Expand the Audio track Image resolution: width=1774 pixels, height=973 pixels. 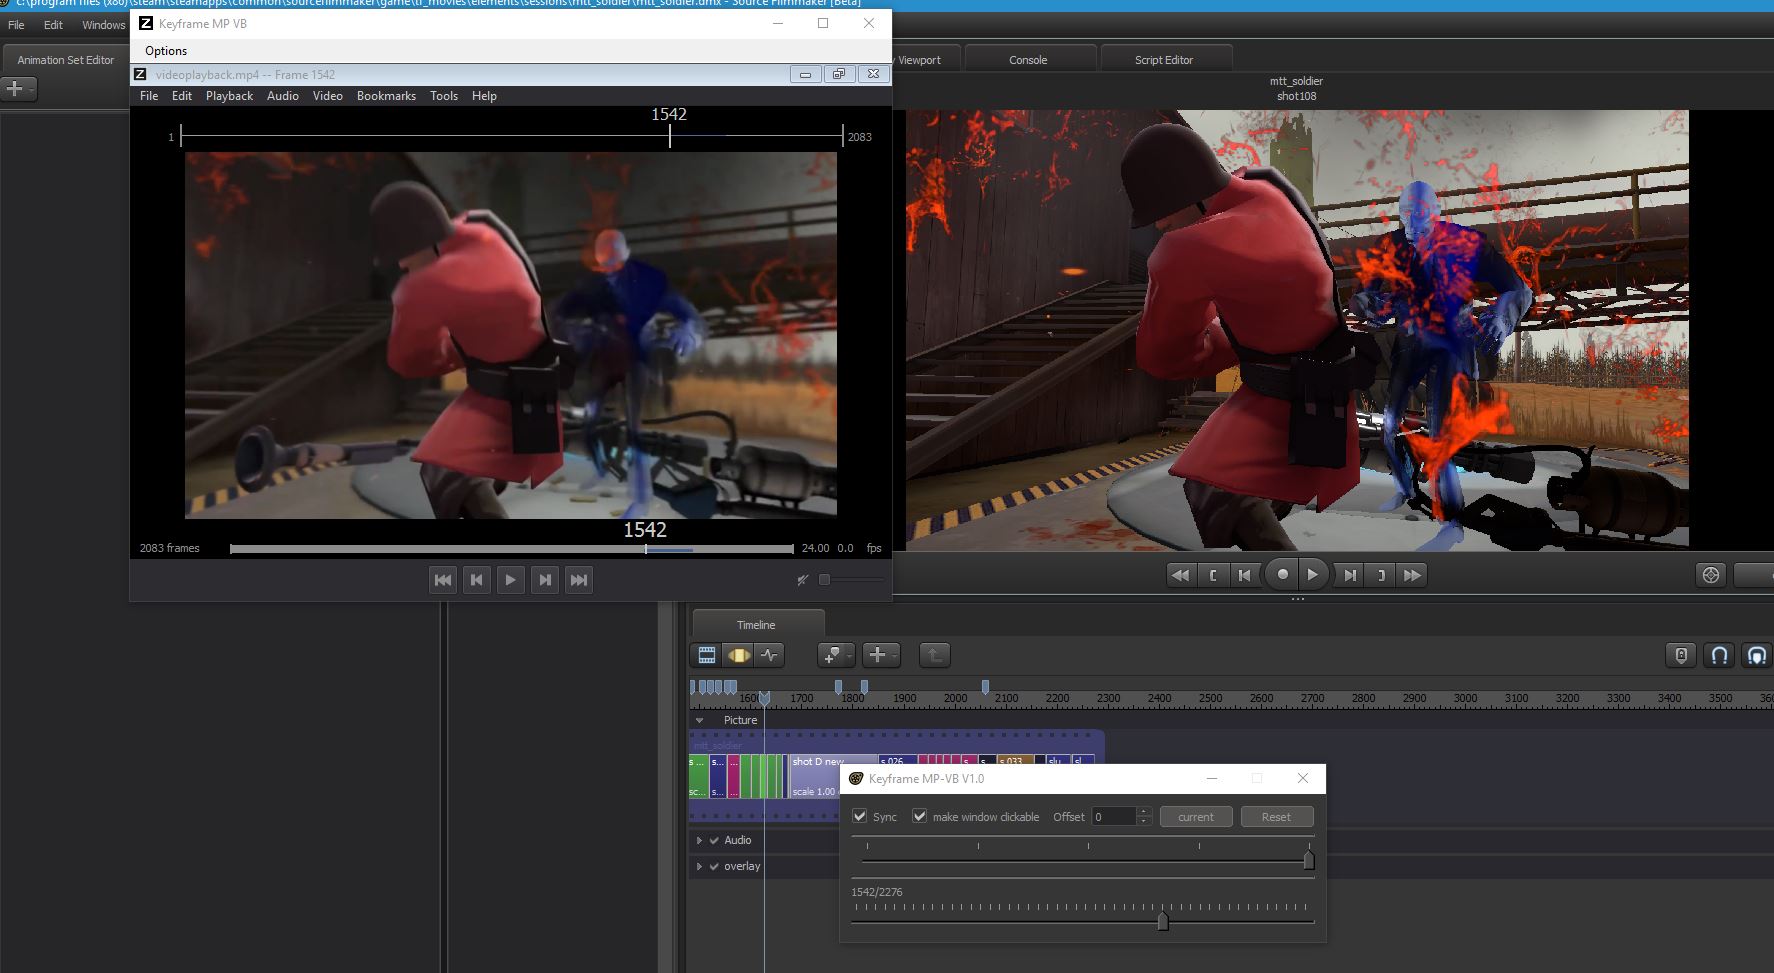point(699,840)
